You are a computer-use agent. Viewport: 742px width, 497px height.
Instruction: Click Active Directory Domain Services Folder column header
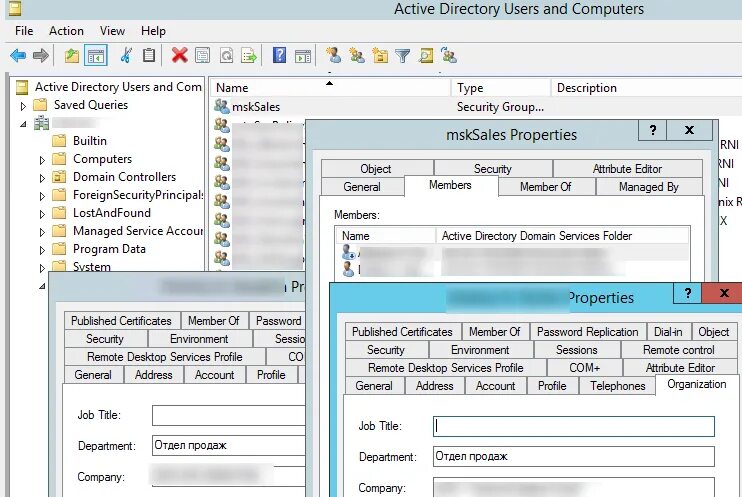[562, 236]
